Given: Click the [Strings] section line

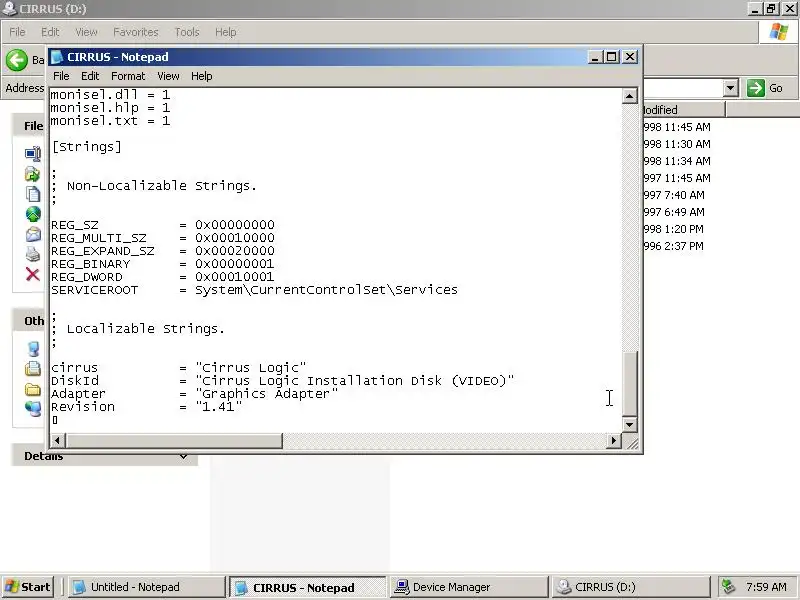Looking at the screenshot, I should 87,147.
